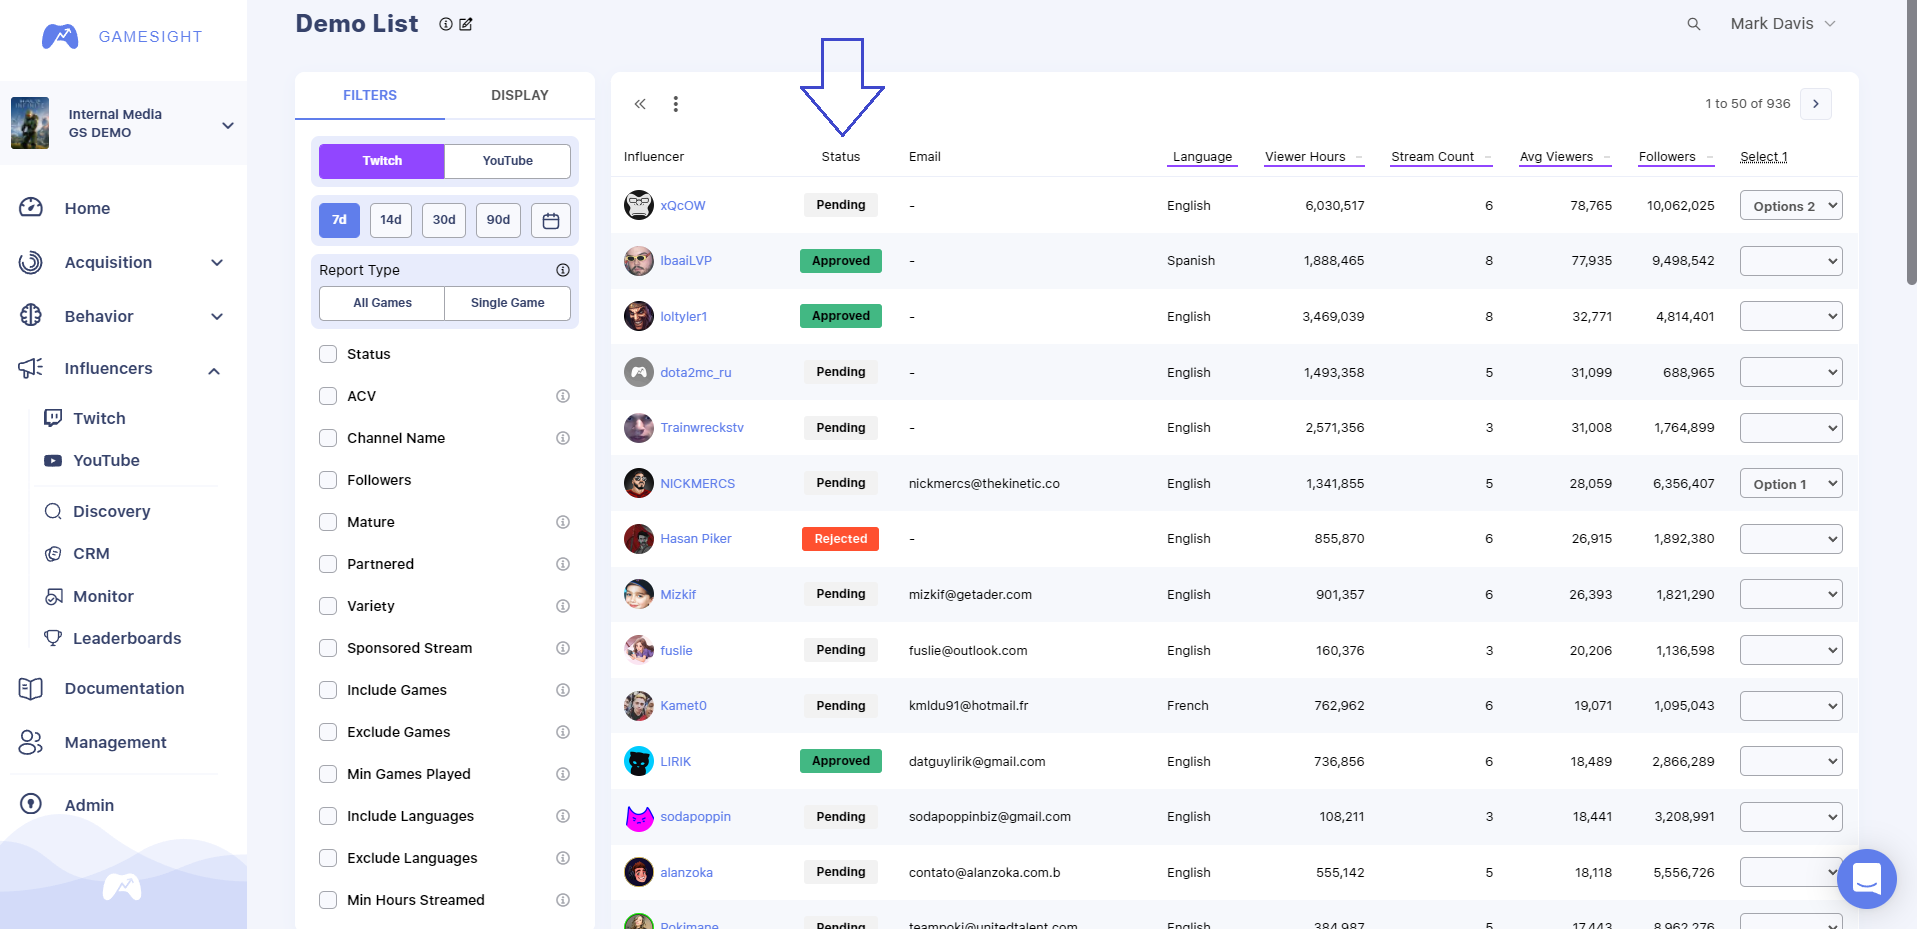Viewport: 1917px width, 929px height.
Task: Collapse the filter panel with double chevron
Action: pos(640,104)
